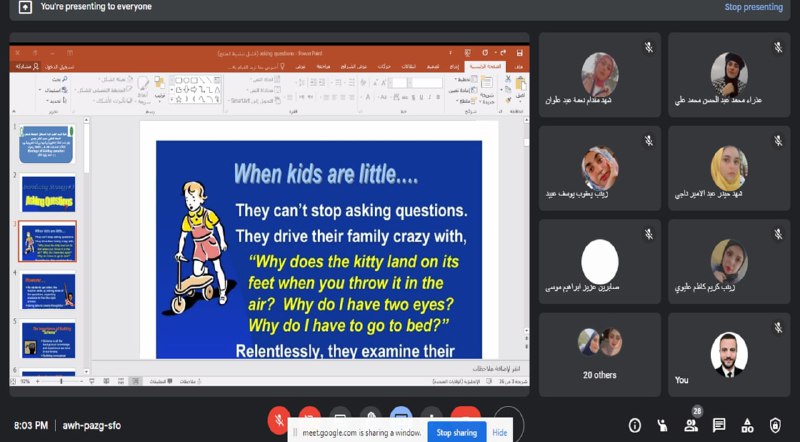Open the meeting details info icon

click(x=635, y=425)
